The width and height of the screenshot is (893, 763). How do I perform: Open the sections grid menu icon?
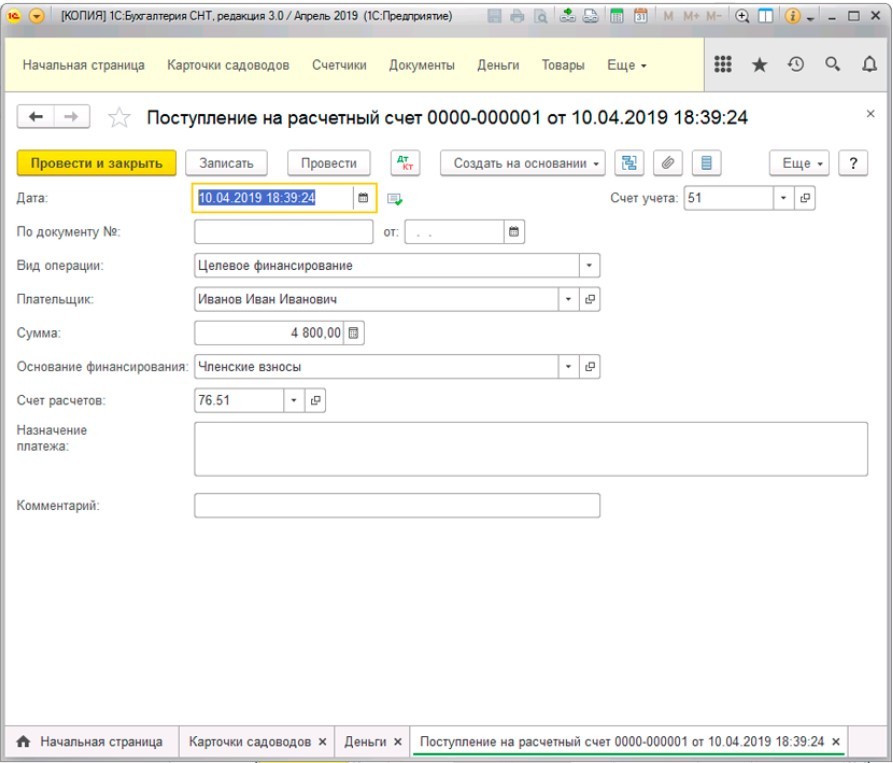[x=722, y=65]
